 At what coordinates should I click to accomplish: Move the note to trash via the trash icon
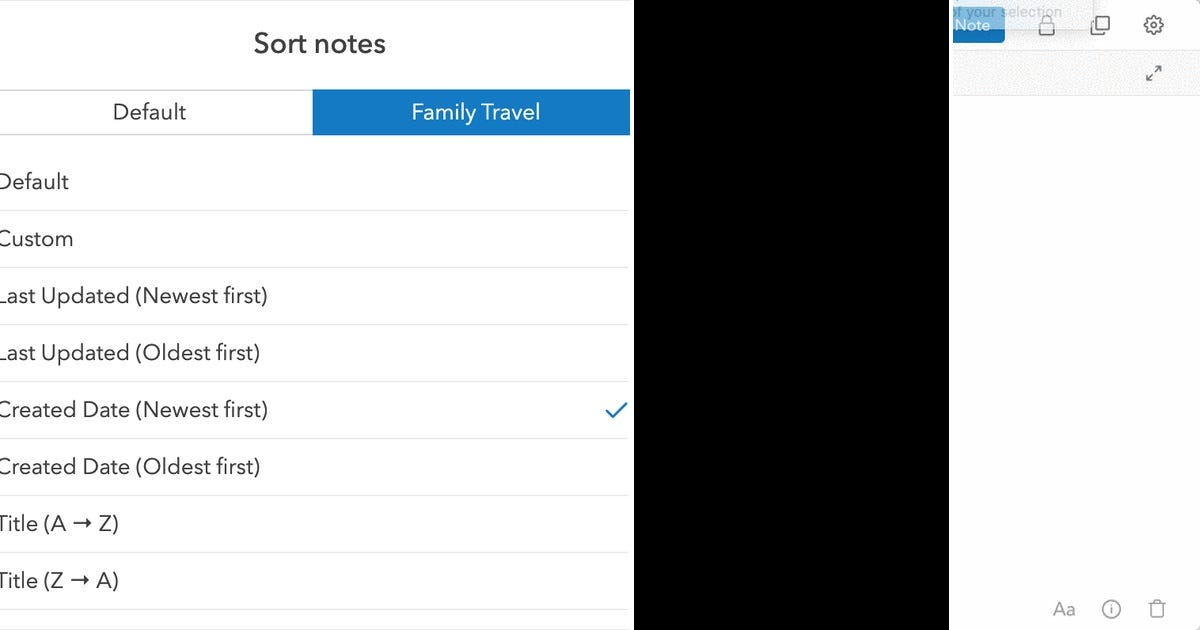[x=1157, y=608]
